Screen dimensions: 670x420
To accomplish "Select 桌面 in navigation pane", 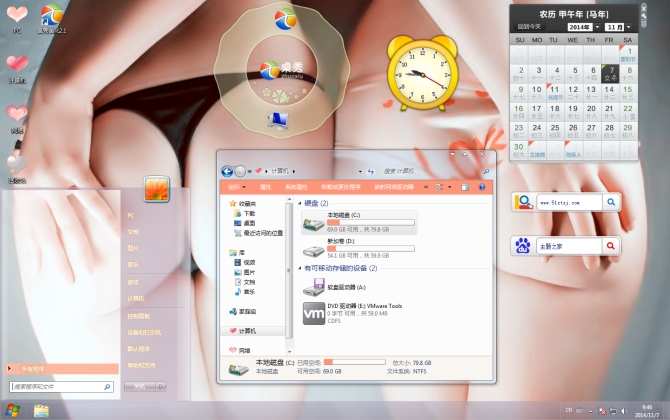I will [x=249, y=223].
